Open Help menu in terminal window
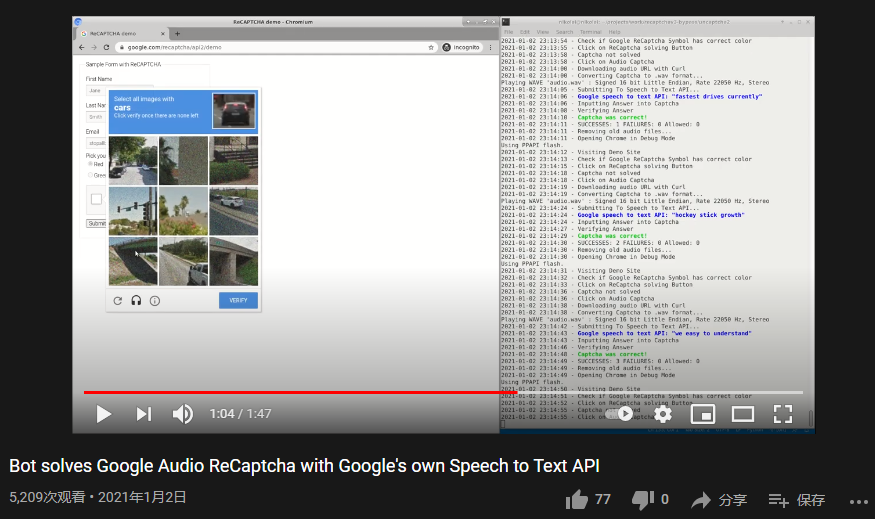 614,32
